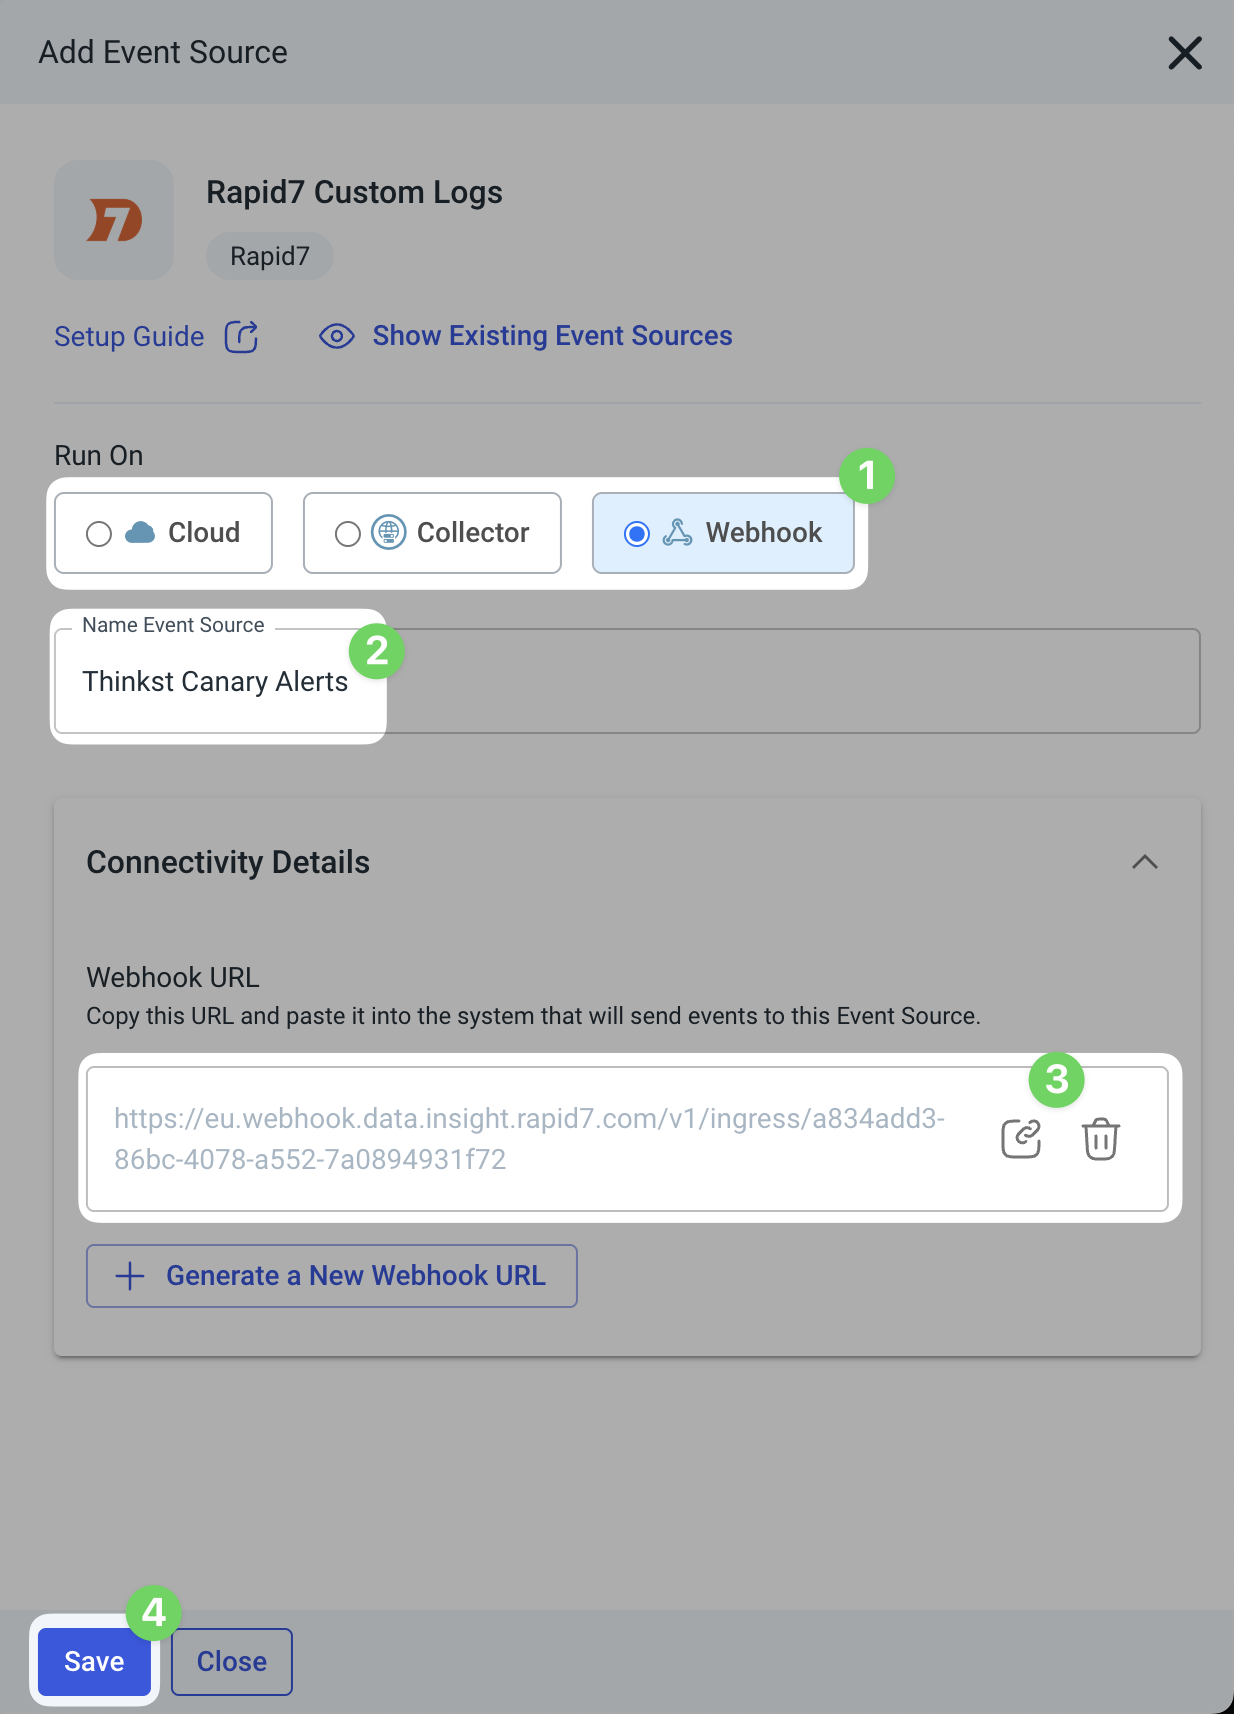Viewport: 1234px width, 1714px height.
Task: Click the cloud icon in Run On
Action: [140, 533]
